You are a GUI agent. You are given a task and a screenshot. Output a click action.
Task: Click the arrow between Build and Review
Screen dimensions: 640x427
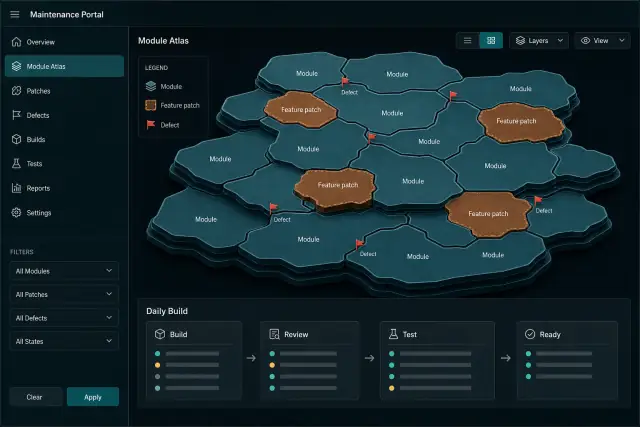[251, 358]
